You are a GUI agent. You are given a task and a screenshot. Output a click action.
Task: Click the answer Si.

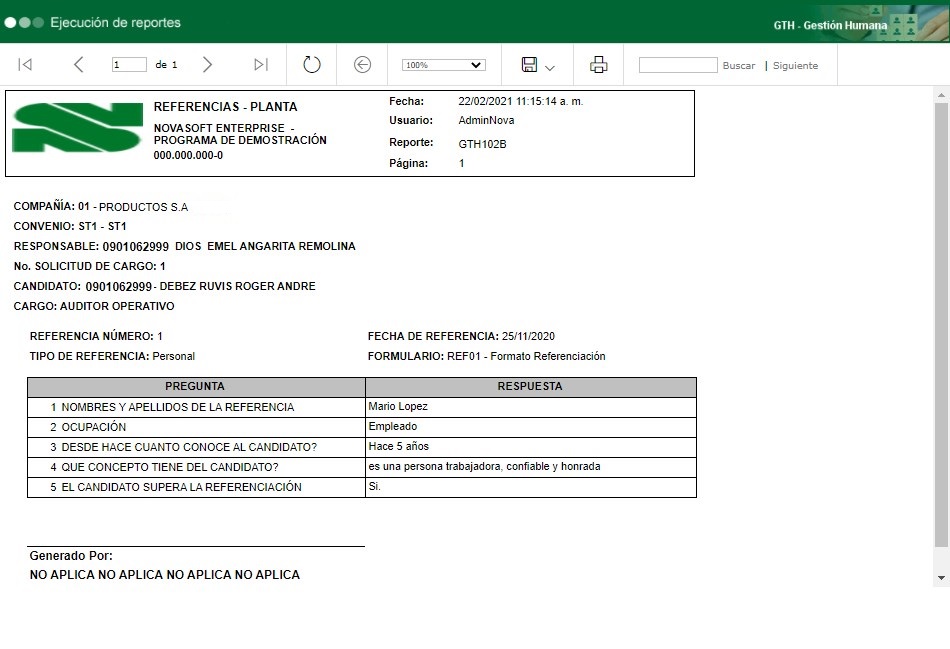coord(374,487)
